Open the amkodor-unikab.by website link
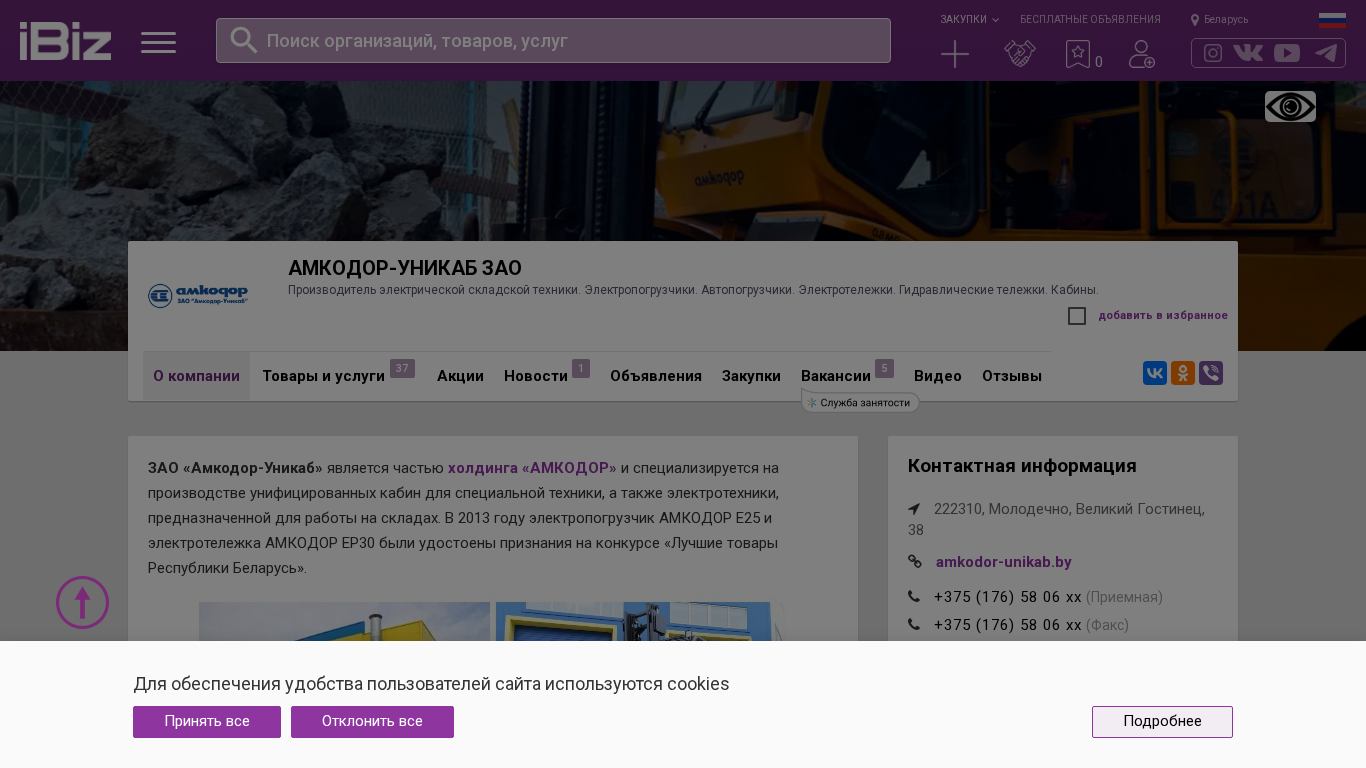 [1004, 562]
